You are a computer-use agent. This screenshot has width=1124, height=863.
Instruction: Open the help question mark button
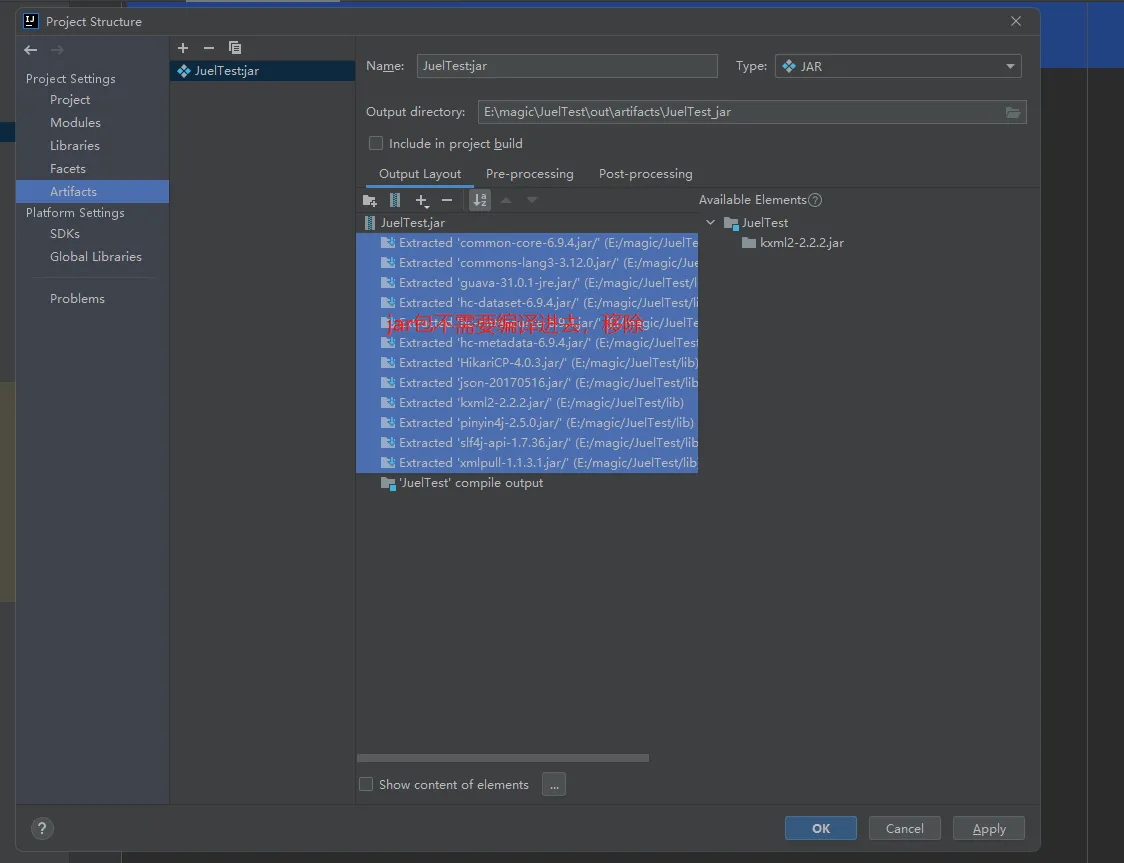click(x=42, y=828)
